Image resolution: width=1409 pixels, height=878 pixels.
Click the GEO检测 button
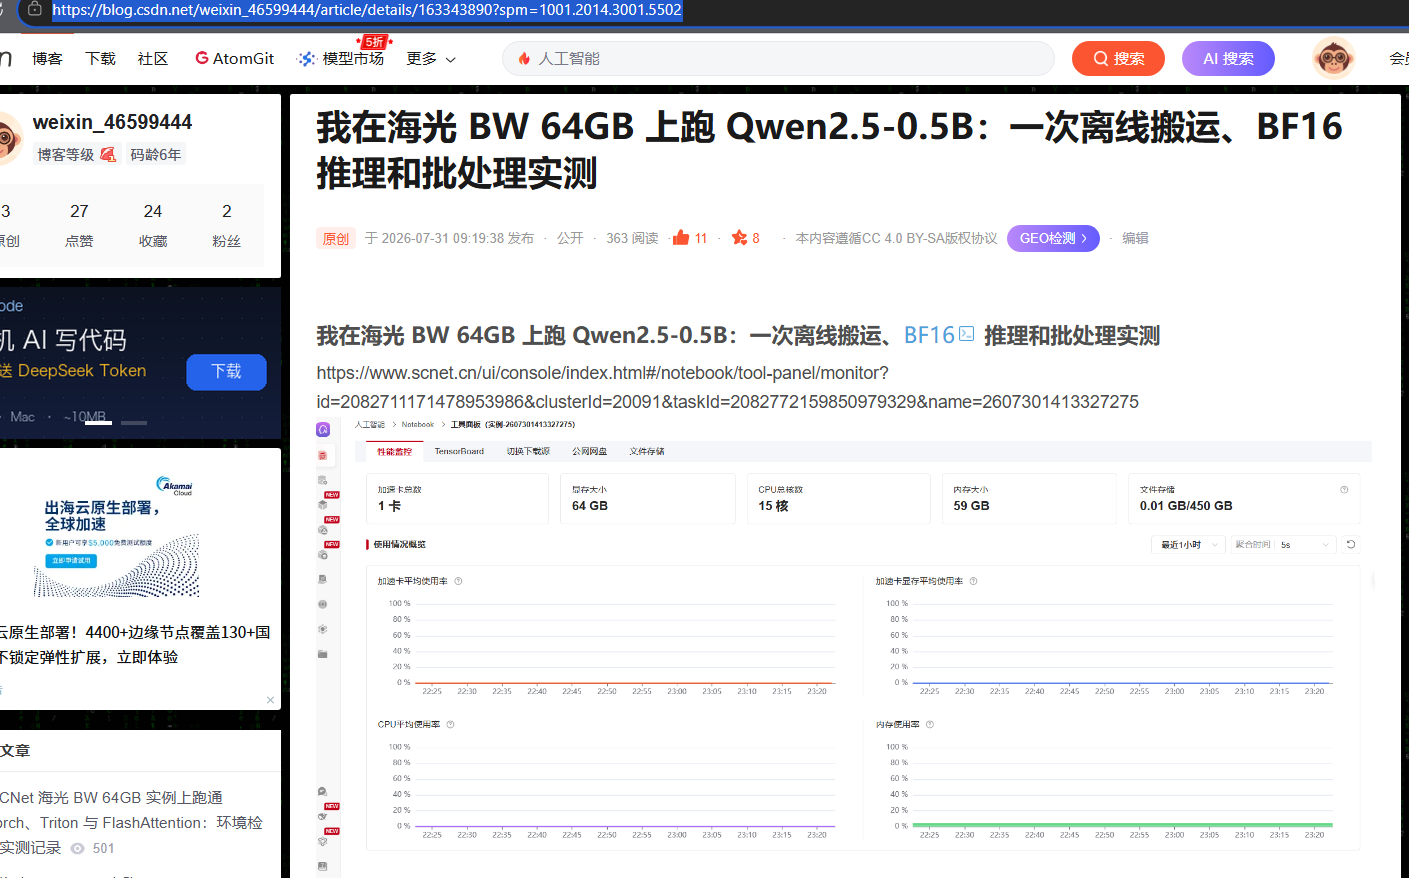1053,238
